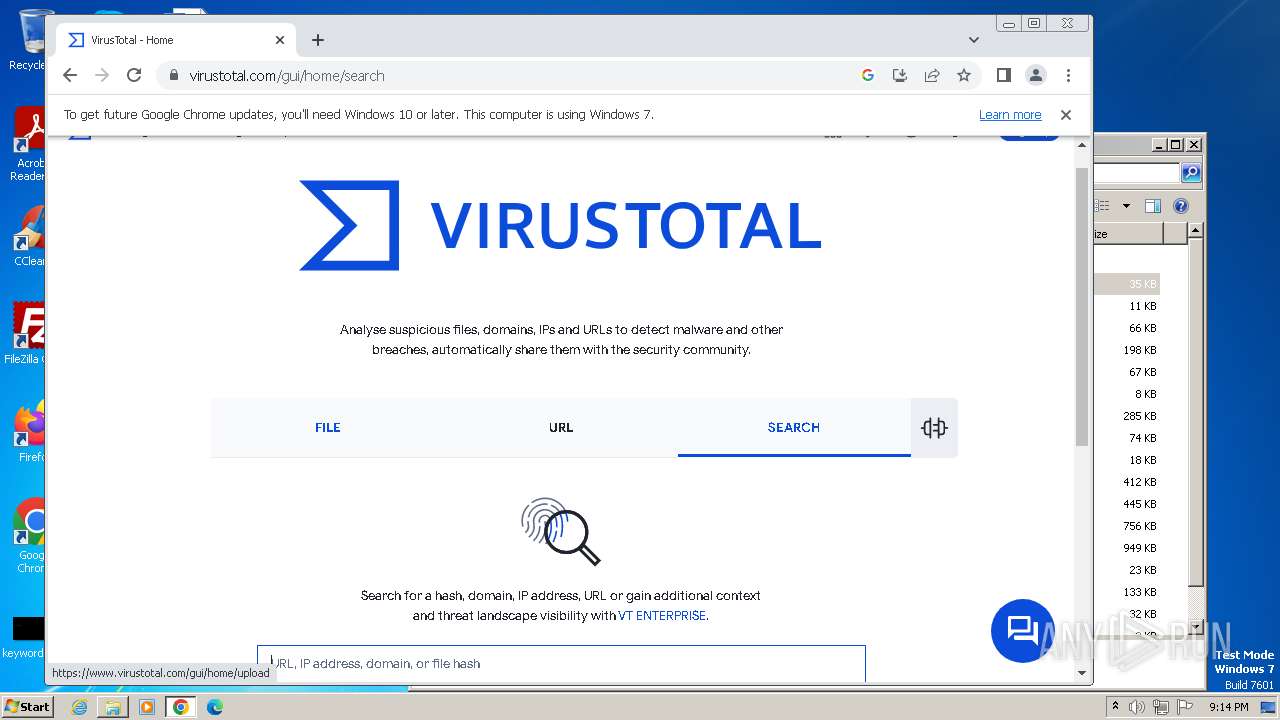The image size is (1280, 720).
Task: Open the Acrobat Reader desktop shortcut
Action: click(28, 145)
